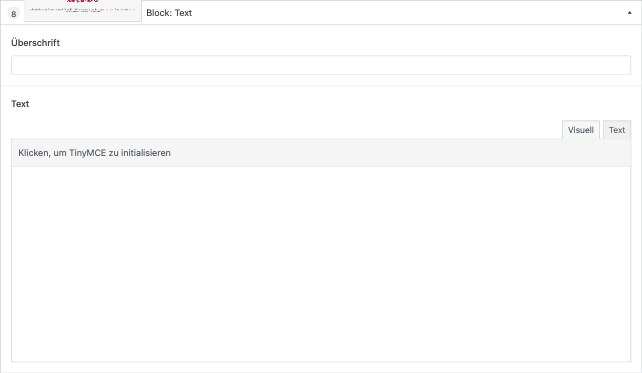Switch to the Text editor tab
642x373 pixels.
(x=617, y=130)
